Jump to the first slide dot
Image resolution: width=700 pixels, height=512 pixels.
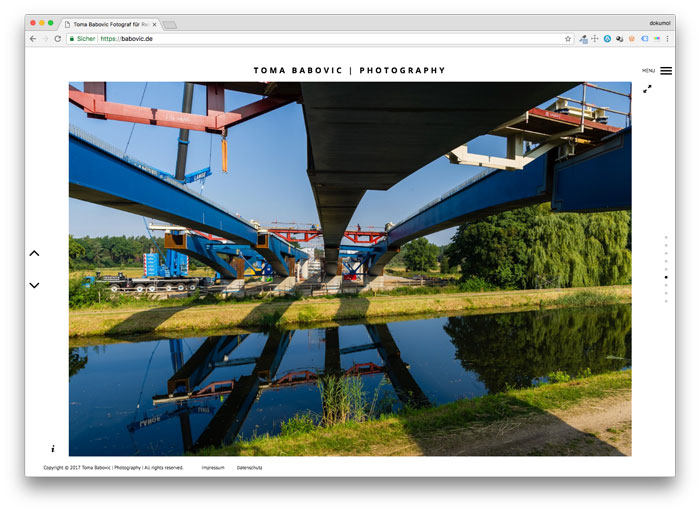[x=666, y=237]
